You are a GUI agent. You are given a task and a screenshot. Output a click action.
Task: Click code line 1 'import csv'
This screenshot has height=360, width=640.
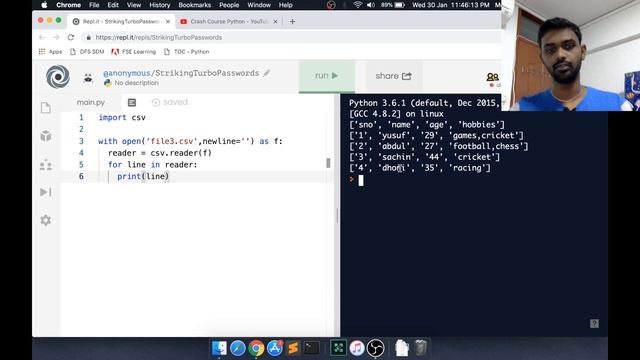pyautogui.click(x=122, y=118)
